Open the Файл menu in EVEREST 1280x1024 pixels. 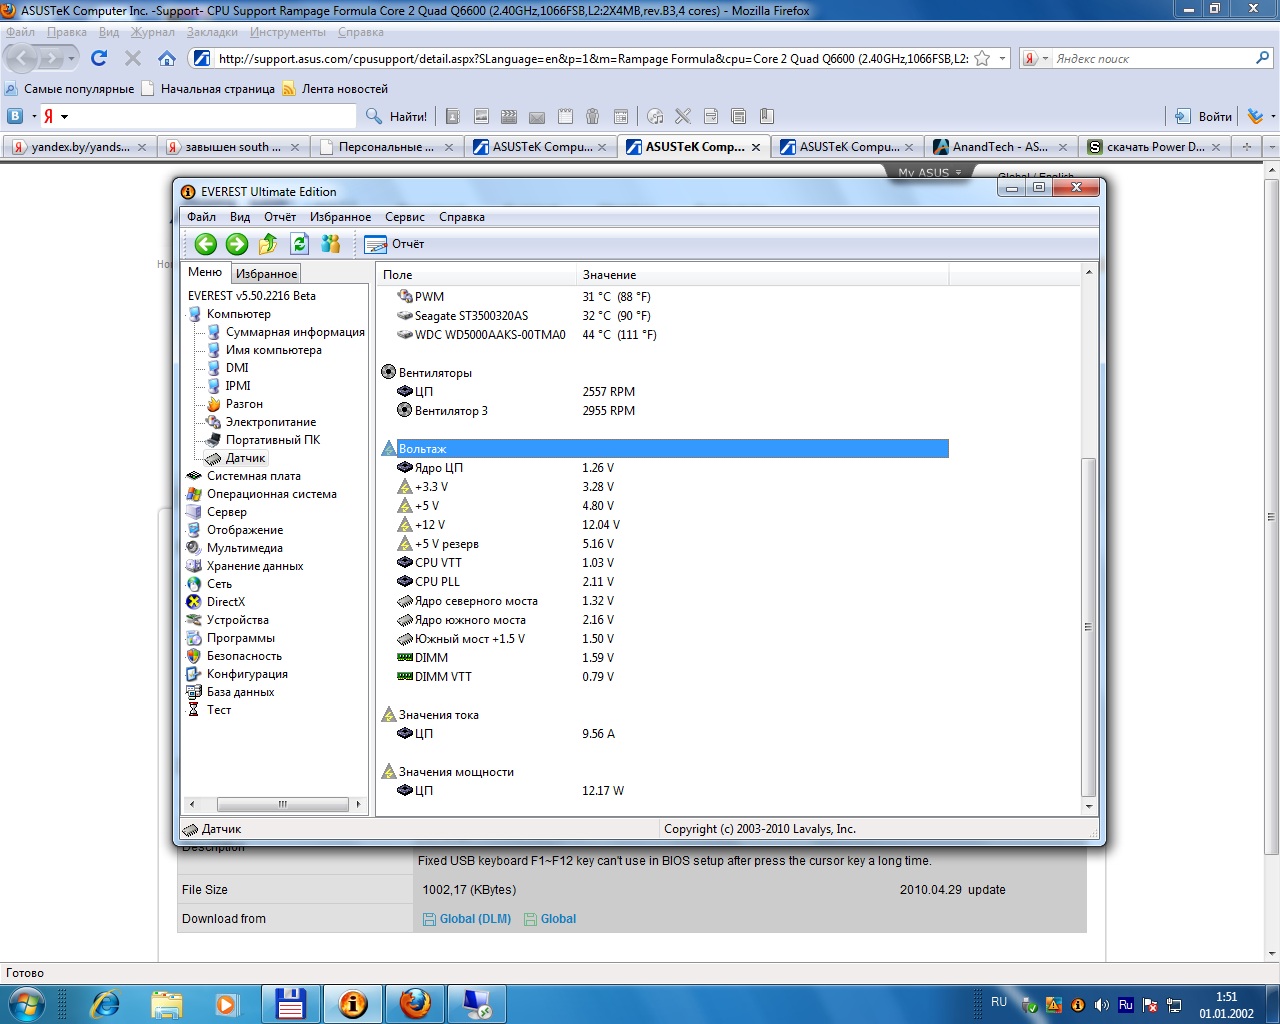(201, 217)
